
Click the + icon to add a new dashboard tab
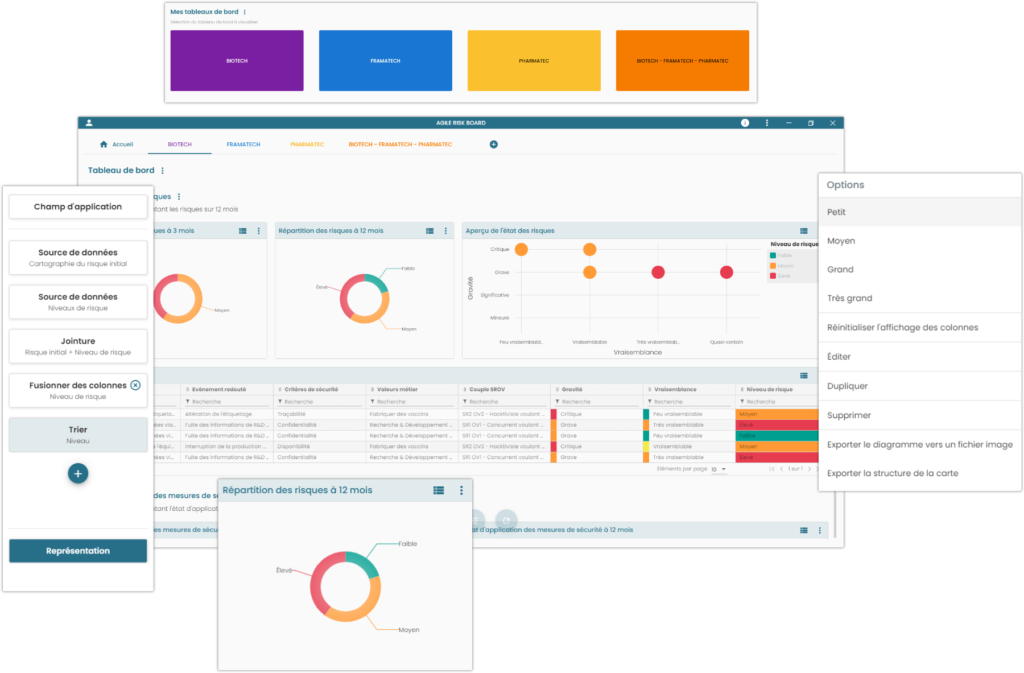[x=493, y=144]
